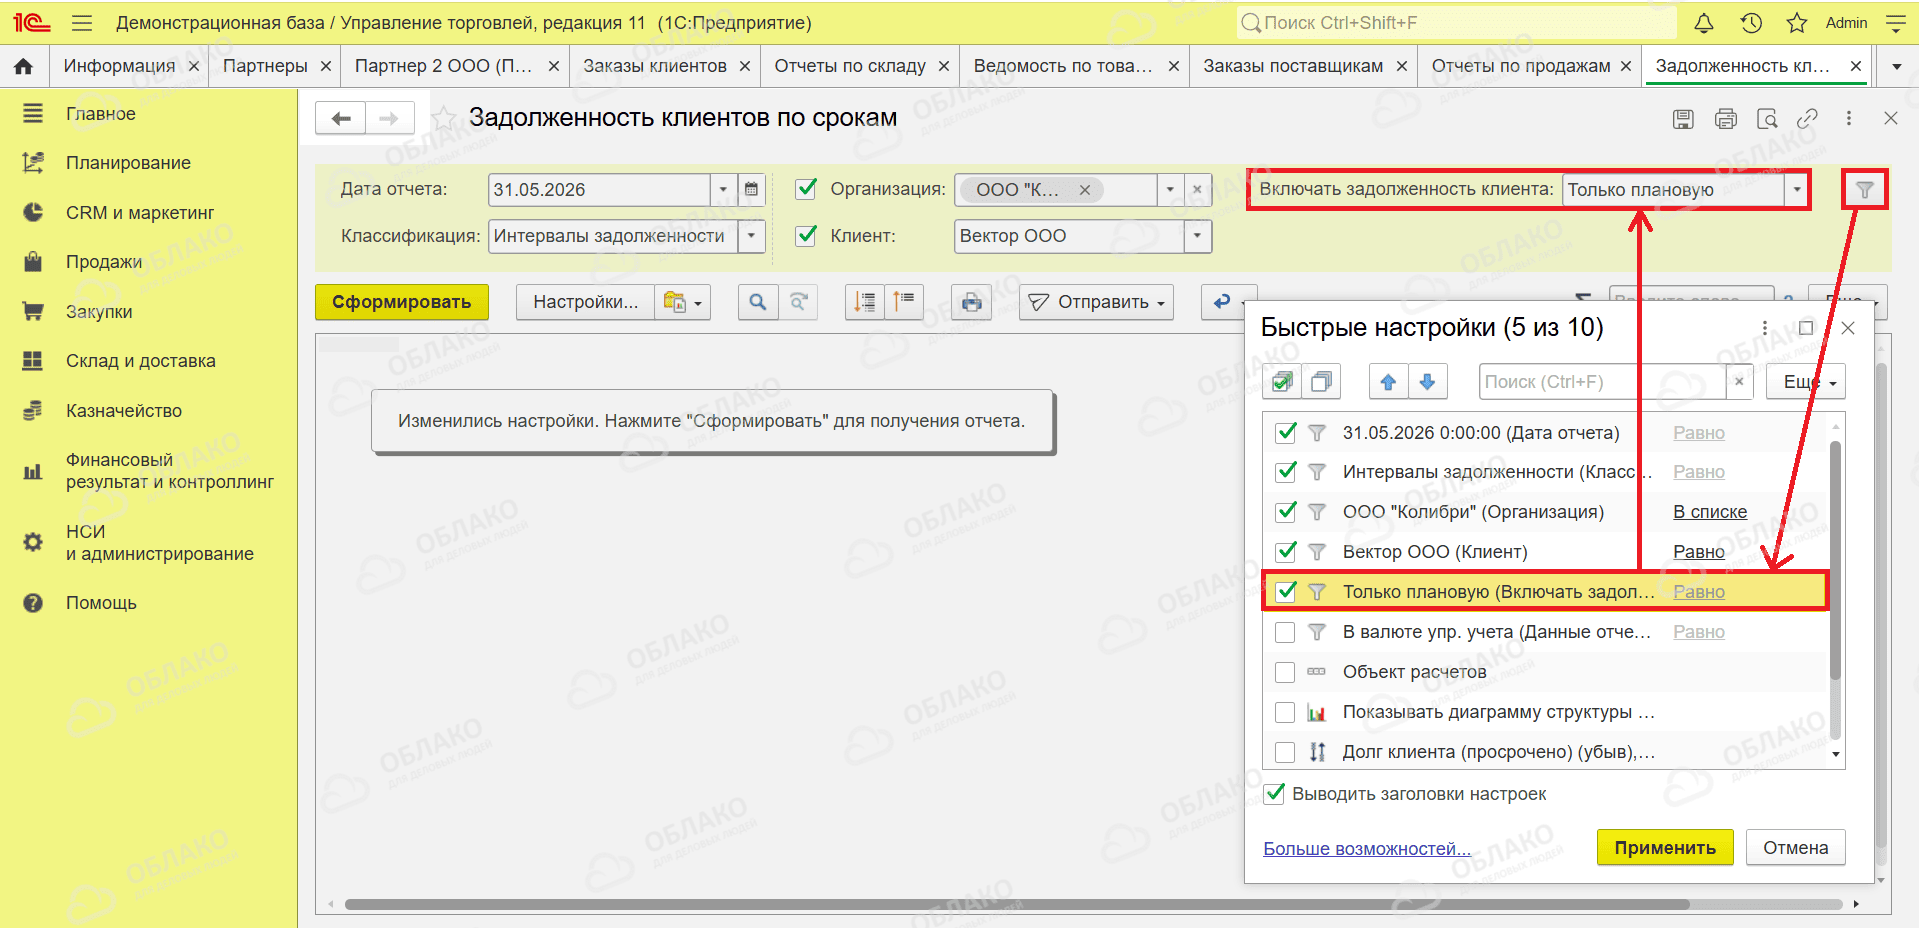1919x928 pixels.
Task: Open the home start page icon
Action: (x=23, y=66)
